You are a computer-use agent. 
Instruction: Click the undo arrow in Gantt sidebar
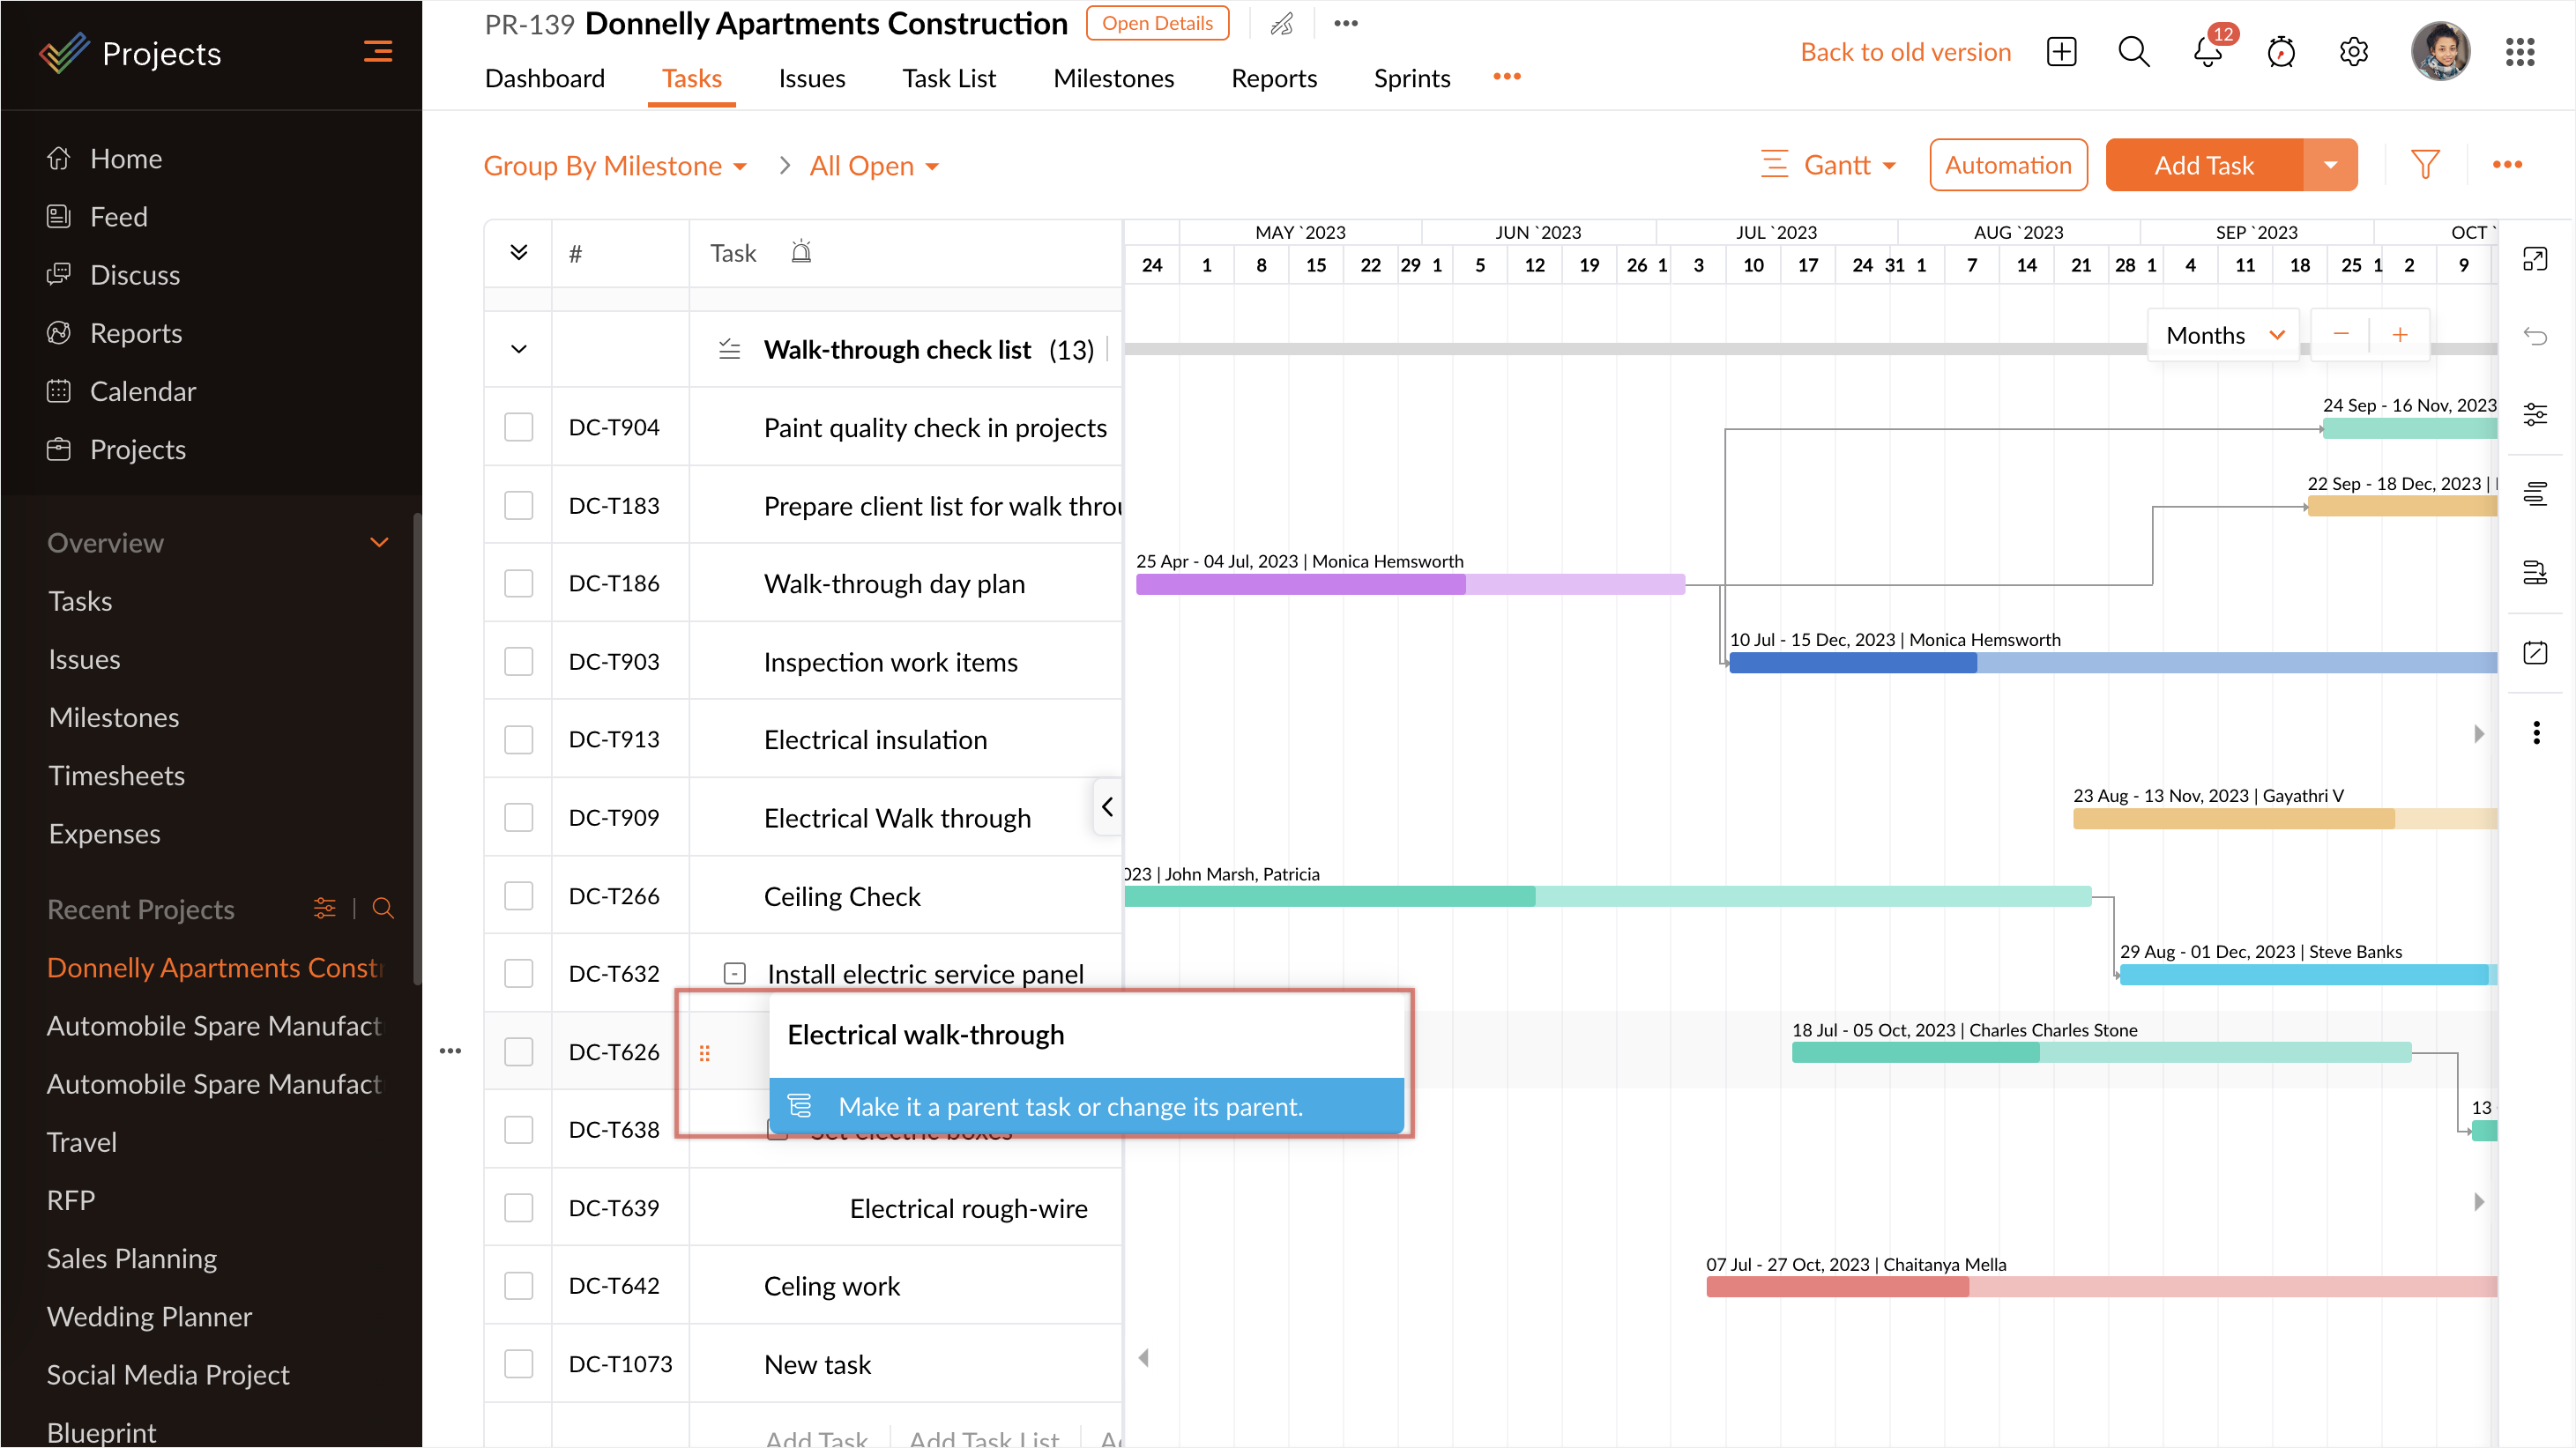pos(2535,336)
